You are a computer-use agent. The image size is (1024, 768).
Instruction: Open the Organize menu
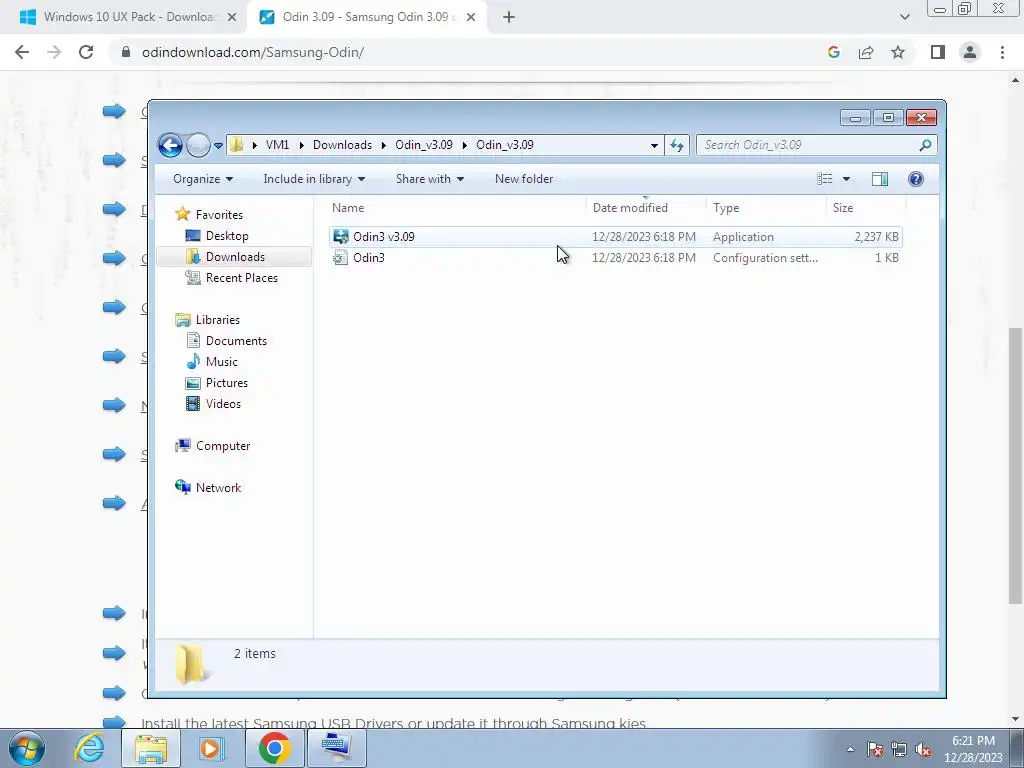(202, 179)
